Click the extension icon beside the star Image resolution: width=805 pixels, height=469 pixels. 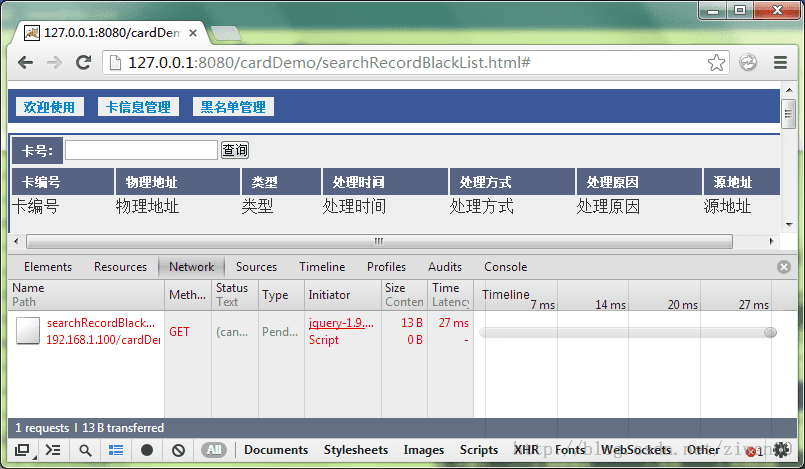point(748,63)
